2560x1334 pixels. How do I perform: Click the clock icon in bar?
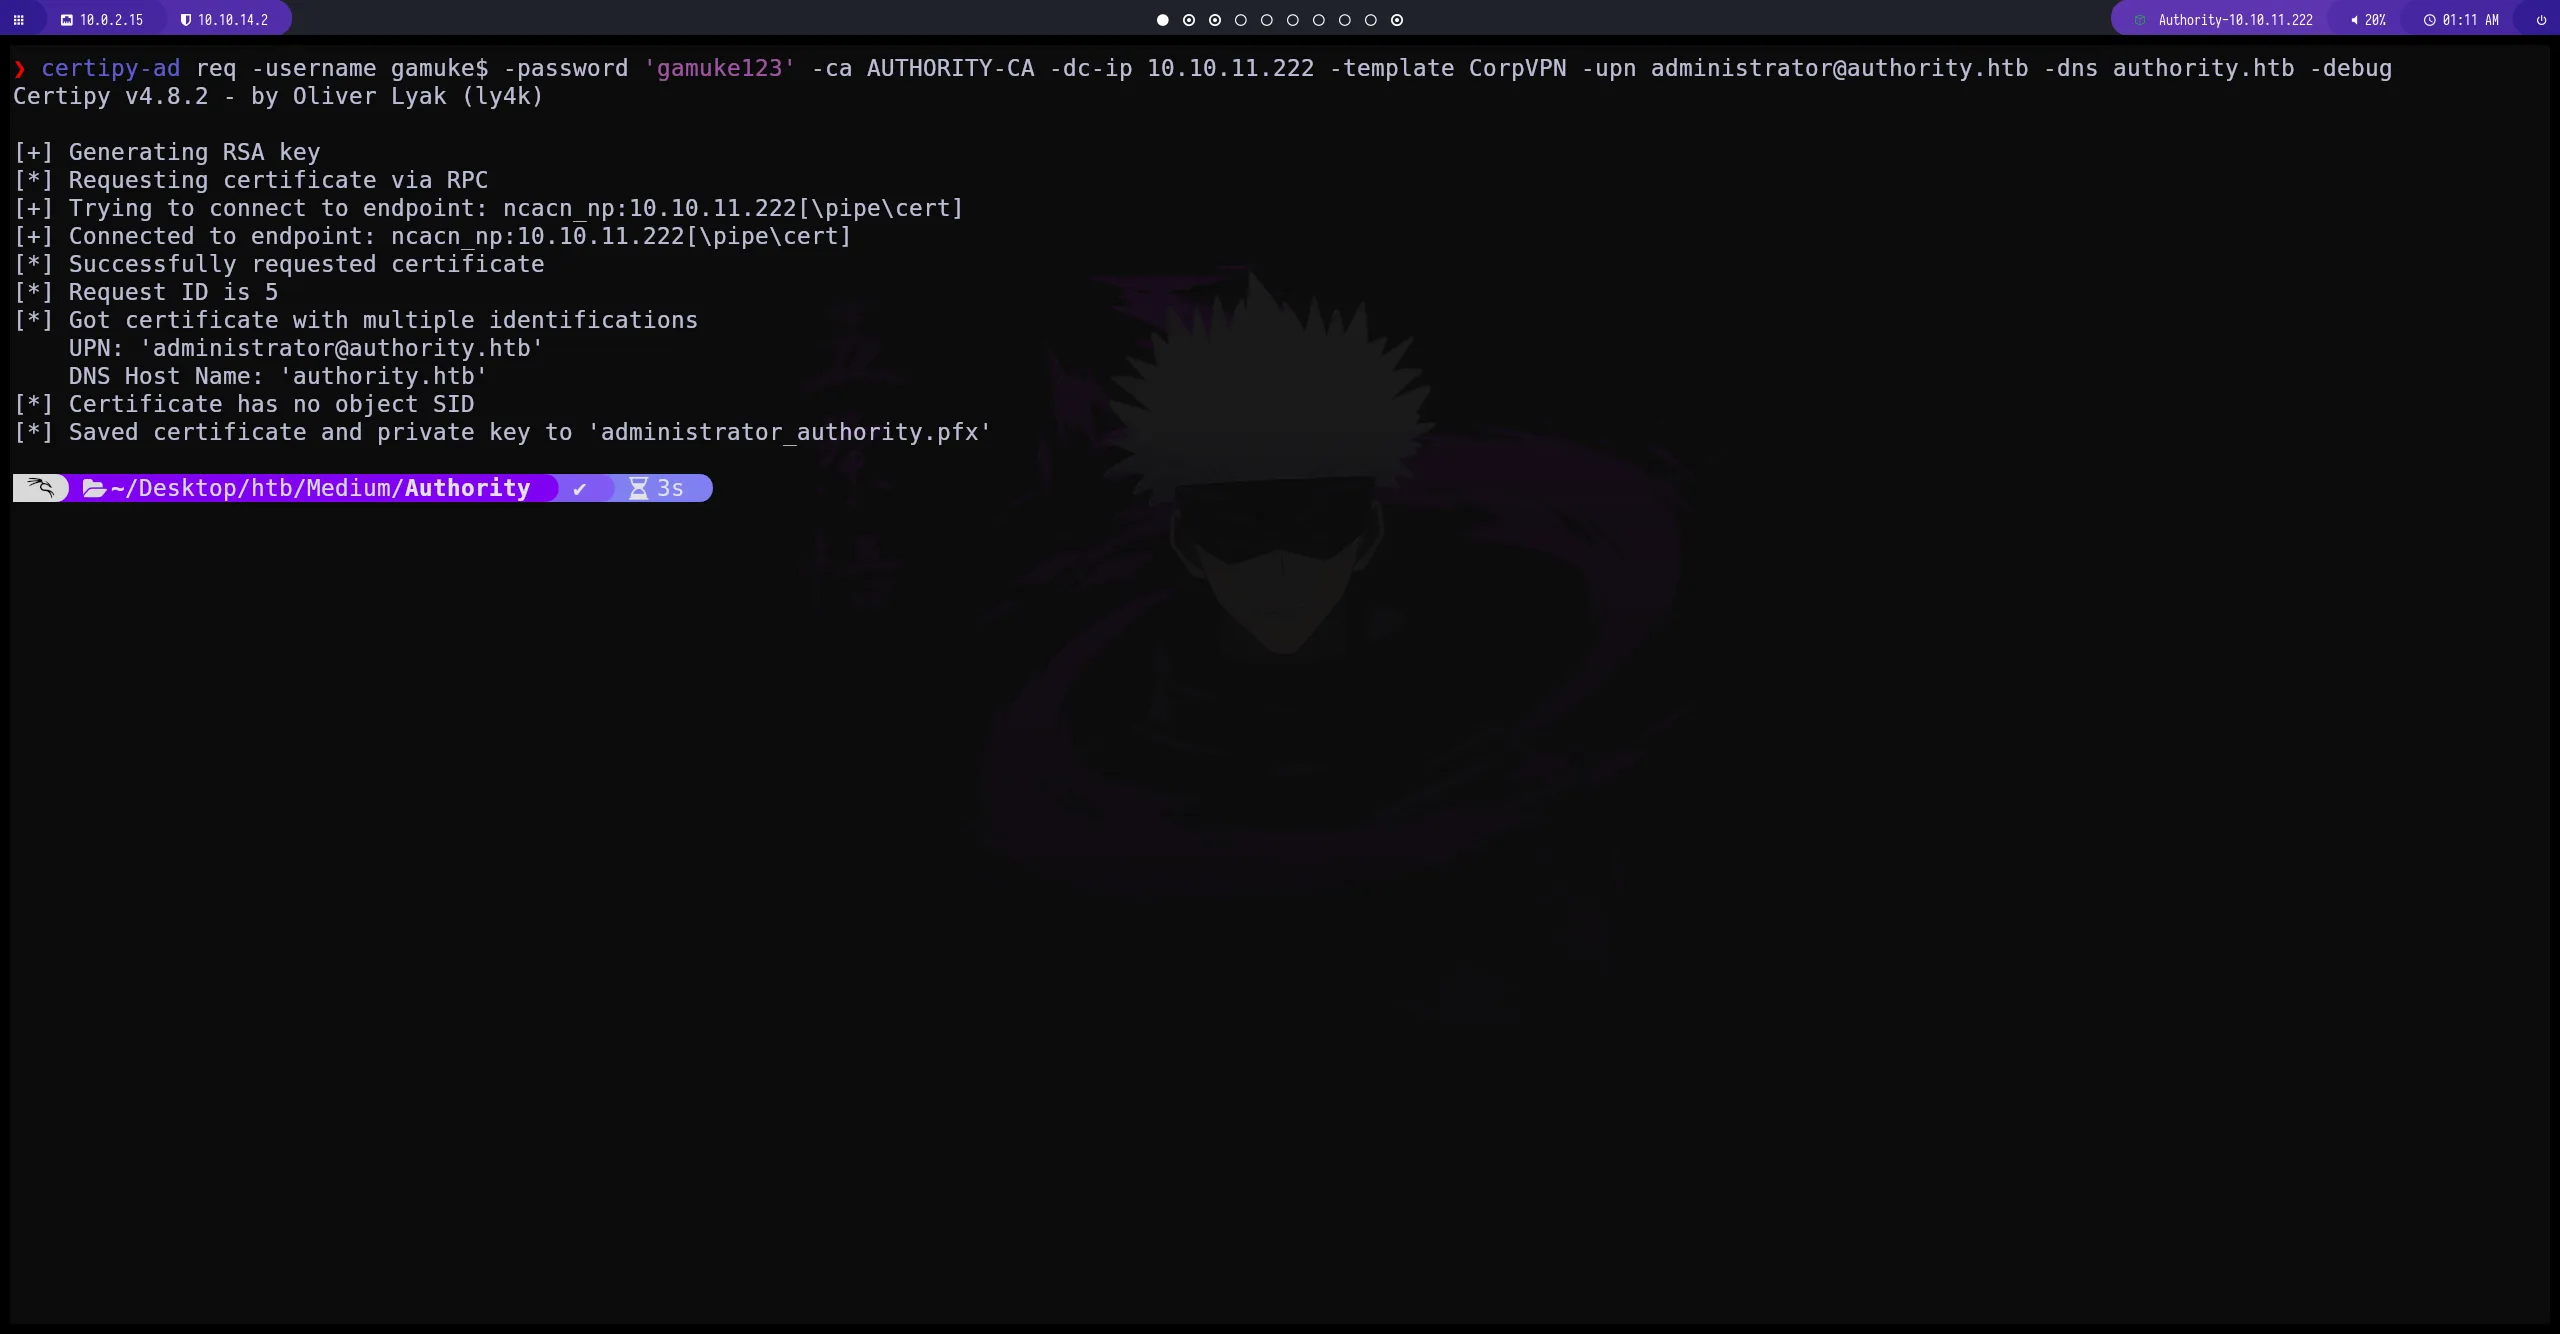(x=2429, y=20)
